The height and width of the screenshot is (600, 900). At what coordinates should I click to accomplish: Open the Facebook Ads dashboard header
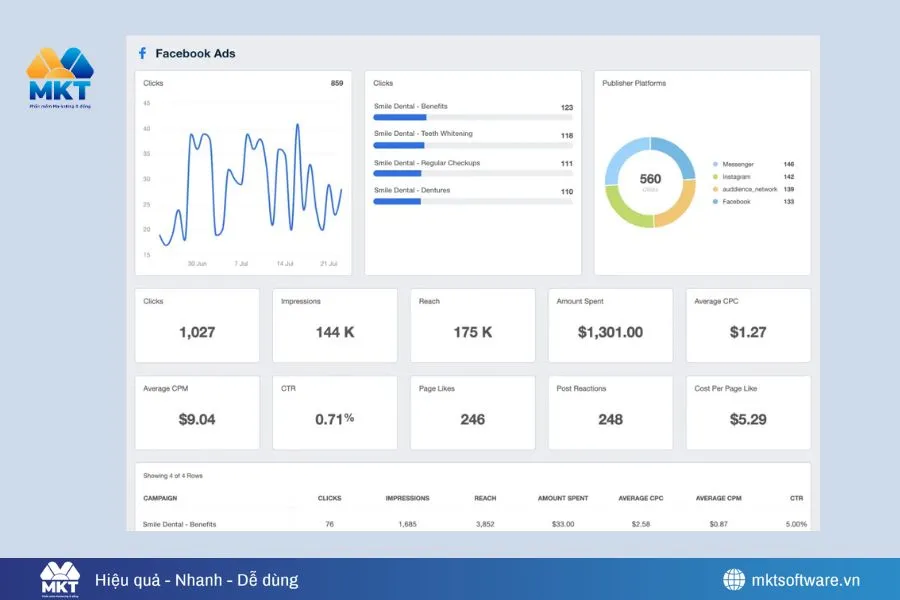197,53
